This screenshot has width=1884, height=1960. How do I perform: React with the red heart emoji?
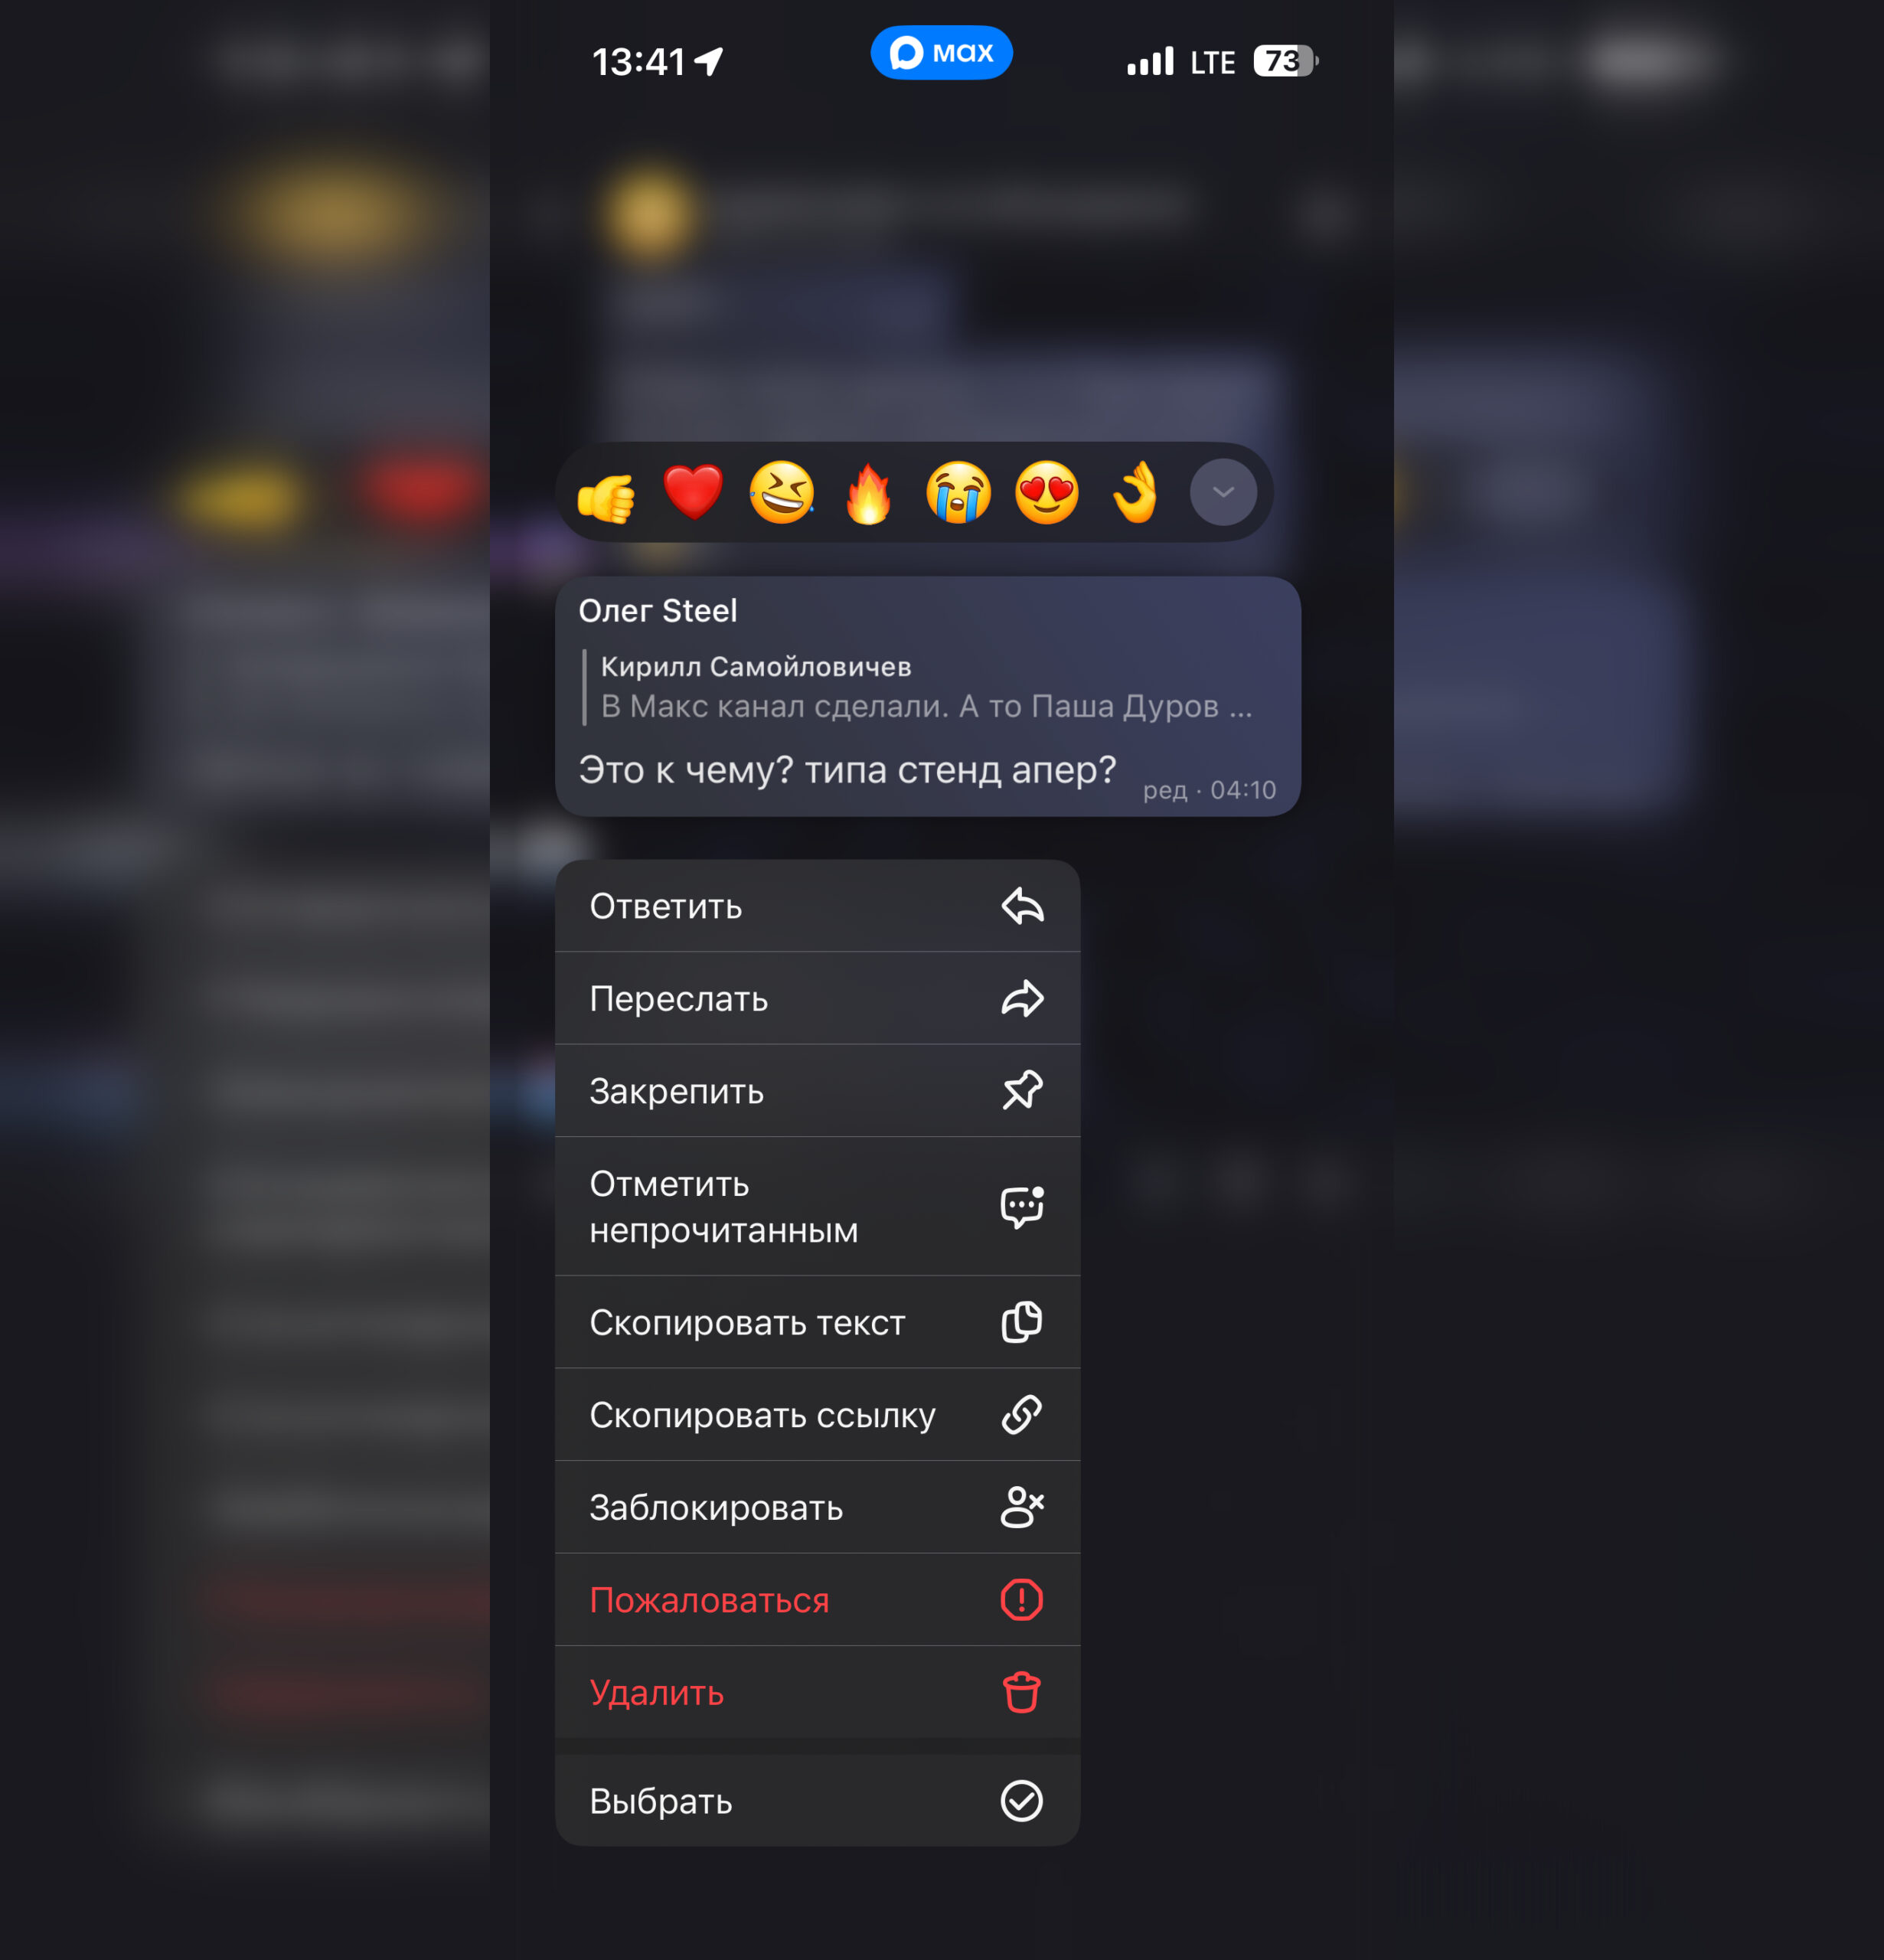pyautogui.click(x=693, y=492)
